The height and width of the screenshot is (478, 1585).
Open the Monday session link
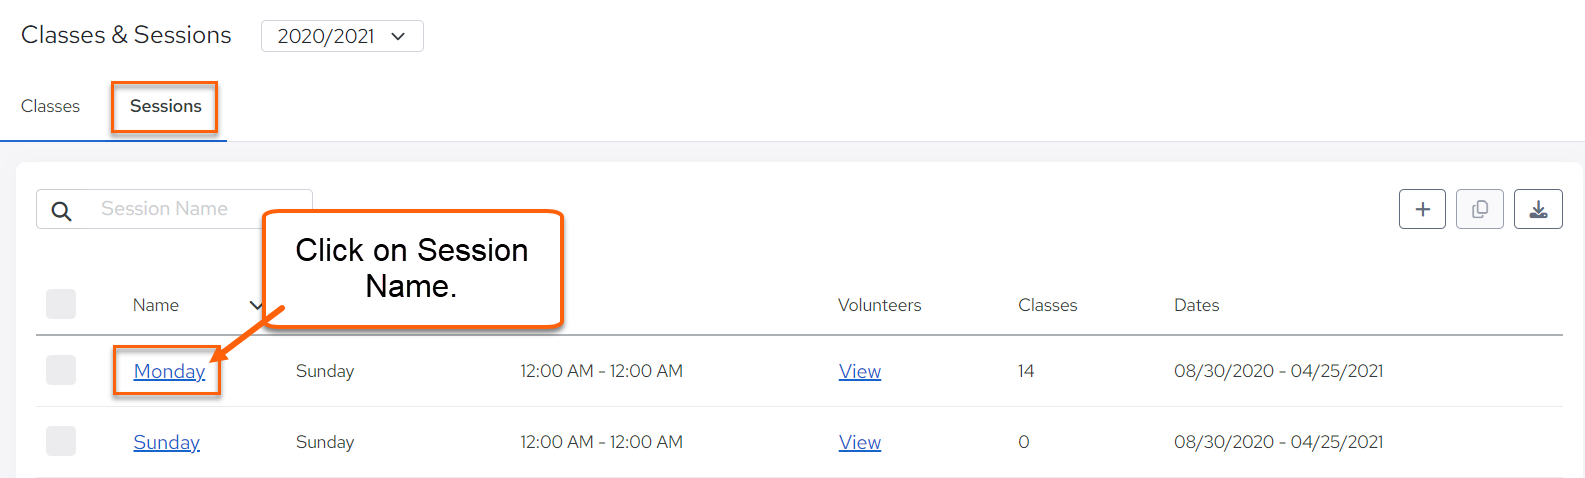pyautogui.click(x=169, y=371)
